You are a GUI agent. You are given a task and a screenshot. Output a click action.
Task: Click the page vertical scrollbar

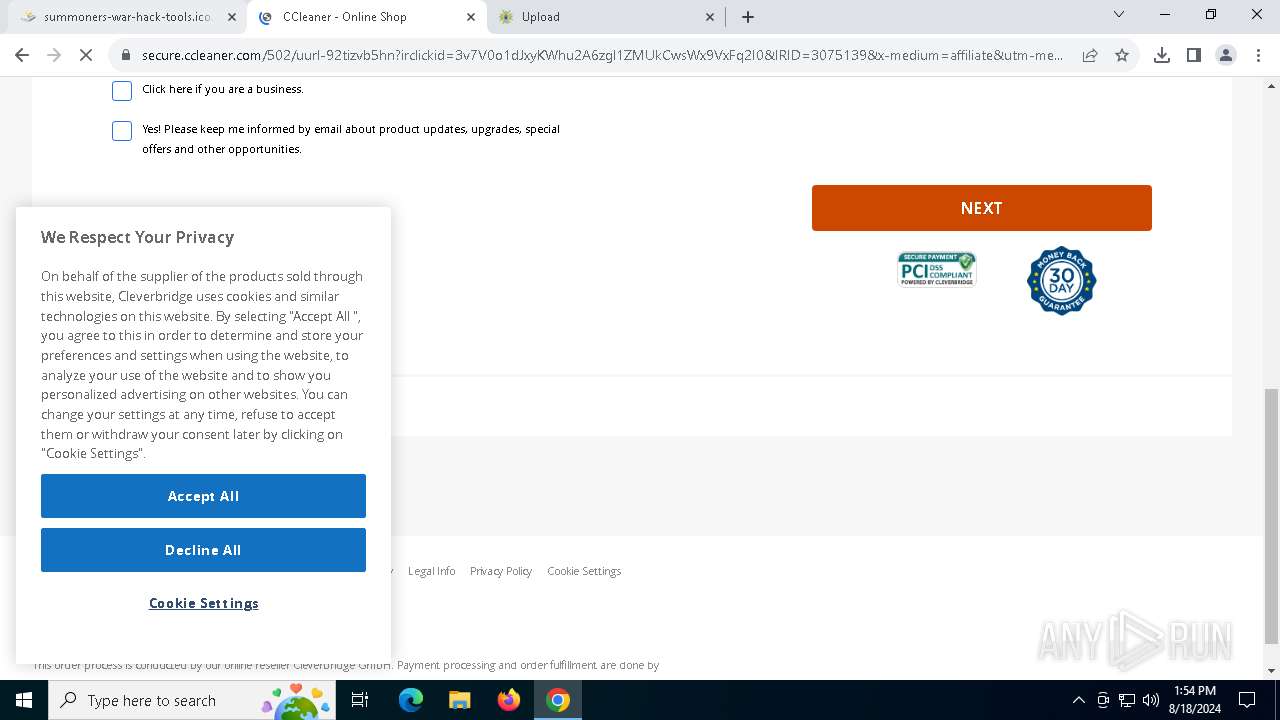tap(1271, 514)
